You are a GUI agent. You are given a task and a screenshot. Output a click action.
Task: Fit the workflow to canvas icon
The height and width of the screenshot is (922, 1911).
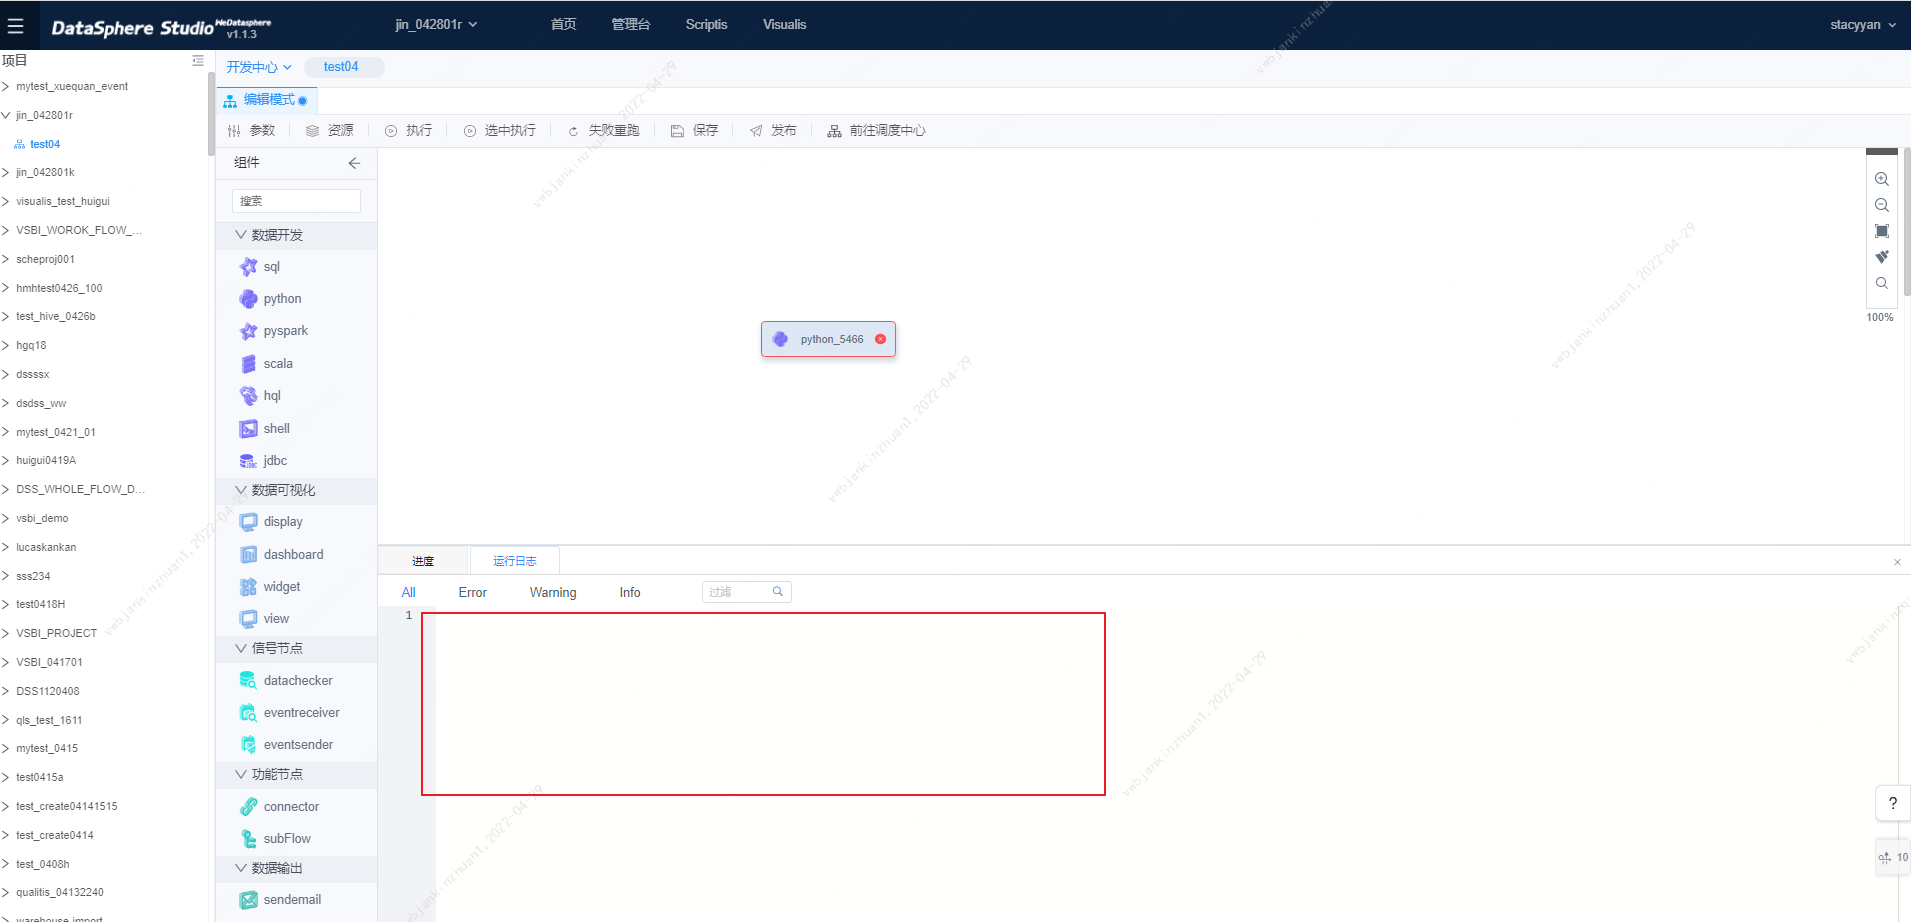pyautogui.click(x=1882, y=231)
